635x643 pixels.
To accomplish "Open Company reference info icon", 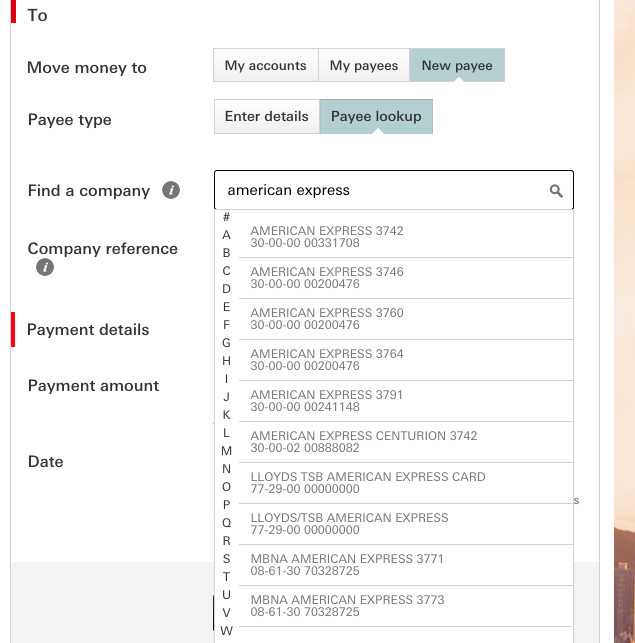I will click(x=45, y=267).
